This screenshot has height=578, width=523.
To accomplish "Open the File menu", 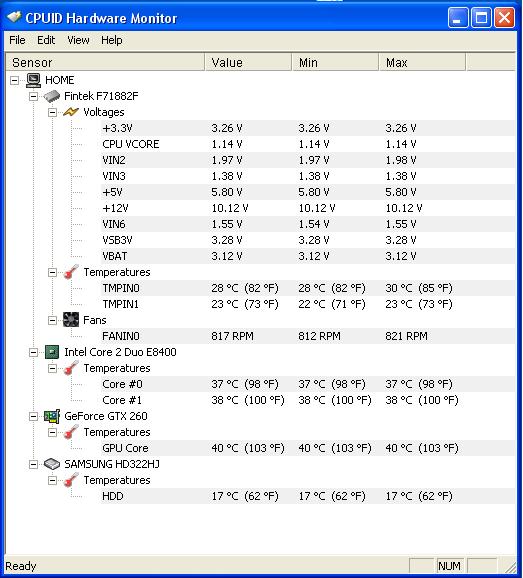I will coord(17,40).
